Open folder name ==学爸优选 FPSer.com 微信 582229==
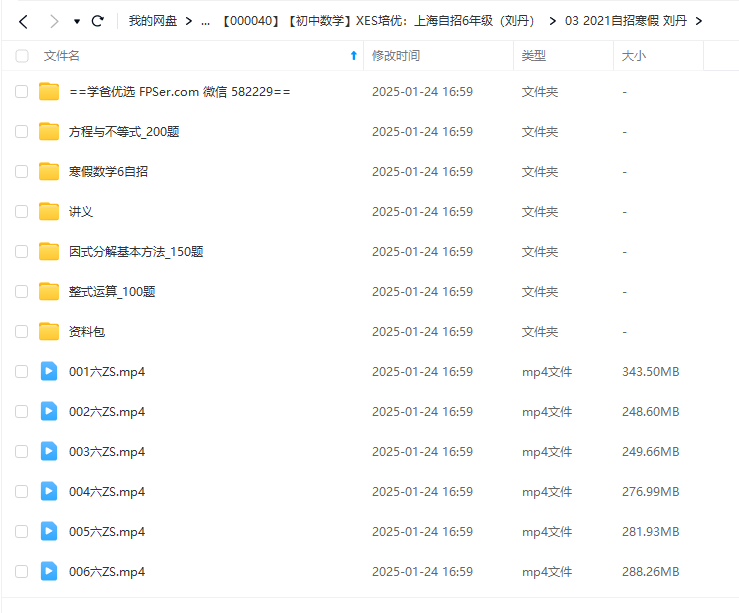 180,91
